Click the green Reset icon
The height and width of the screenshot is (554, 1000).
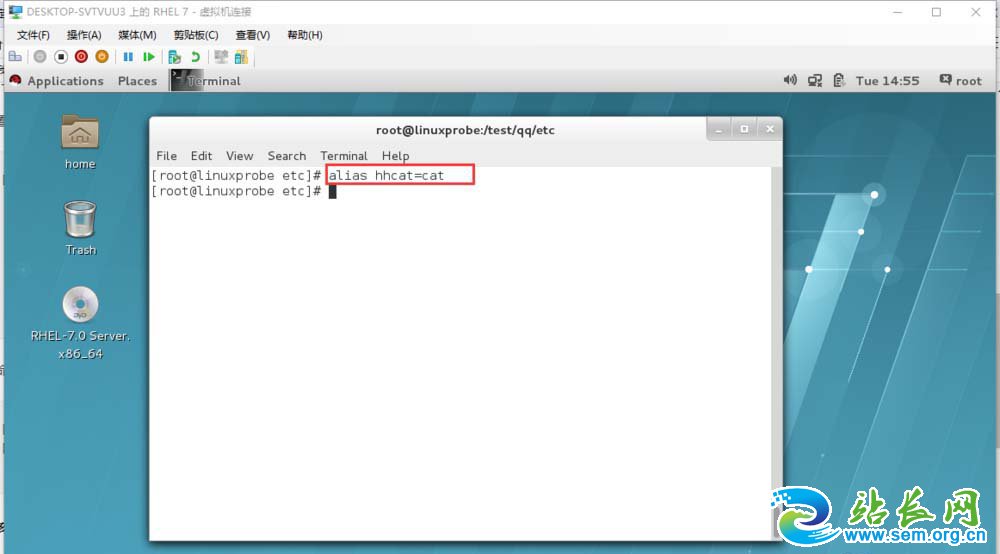(x=148, y=57)
